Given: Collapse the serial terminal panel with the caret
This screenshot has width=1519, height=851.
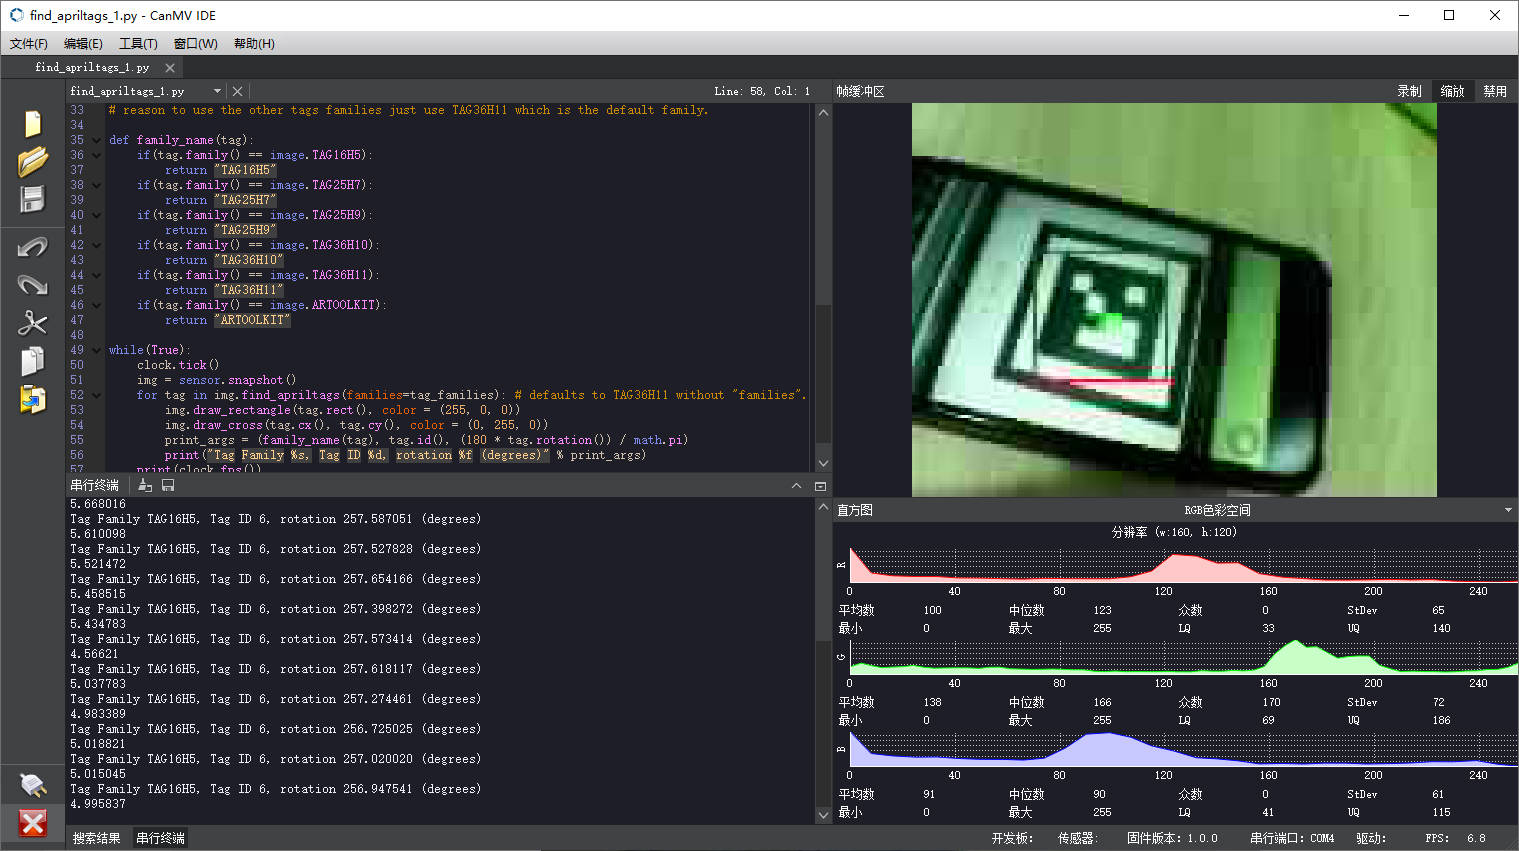Looking at the screenshot, I should (796, 486).
